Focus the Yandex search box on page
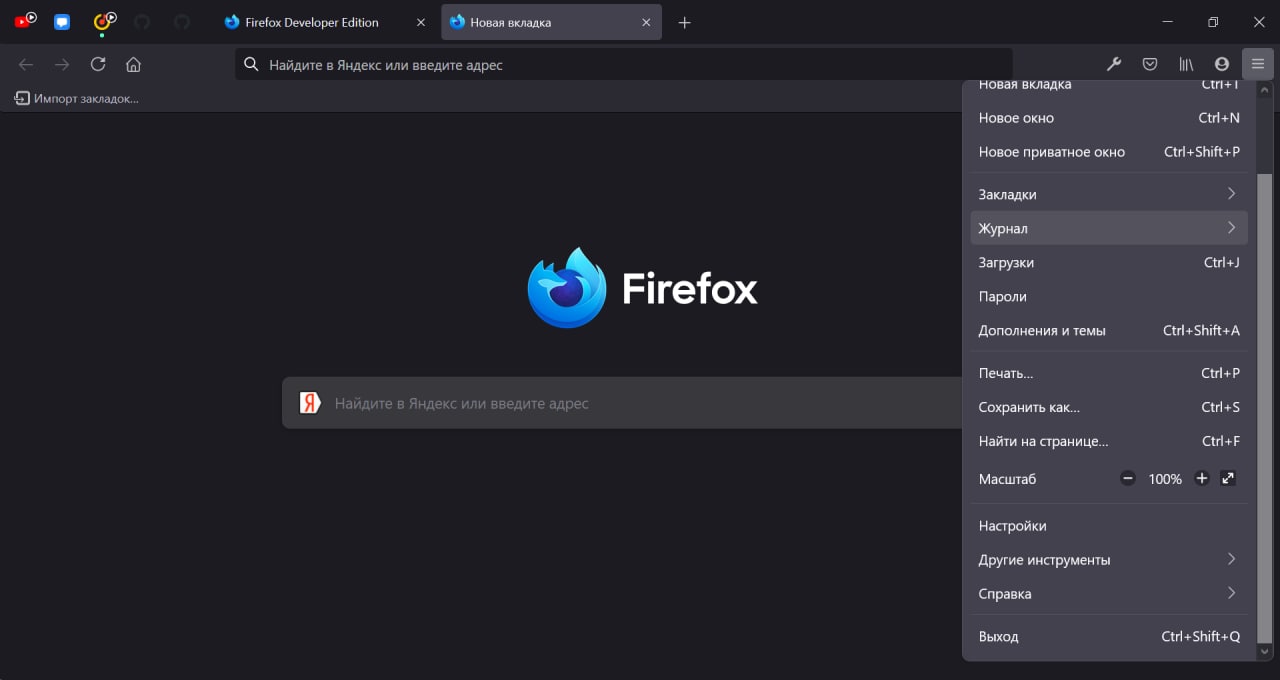Screen dimensions: 1280x680 [622, 403]
